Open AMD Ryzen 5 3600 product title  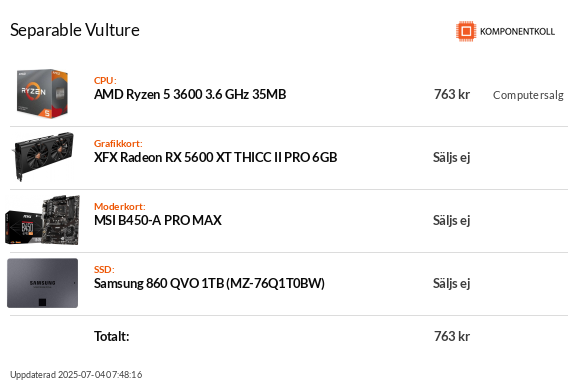pos(190,95)
